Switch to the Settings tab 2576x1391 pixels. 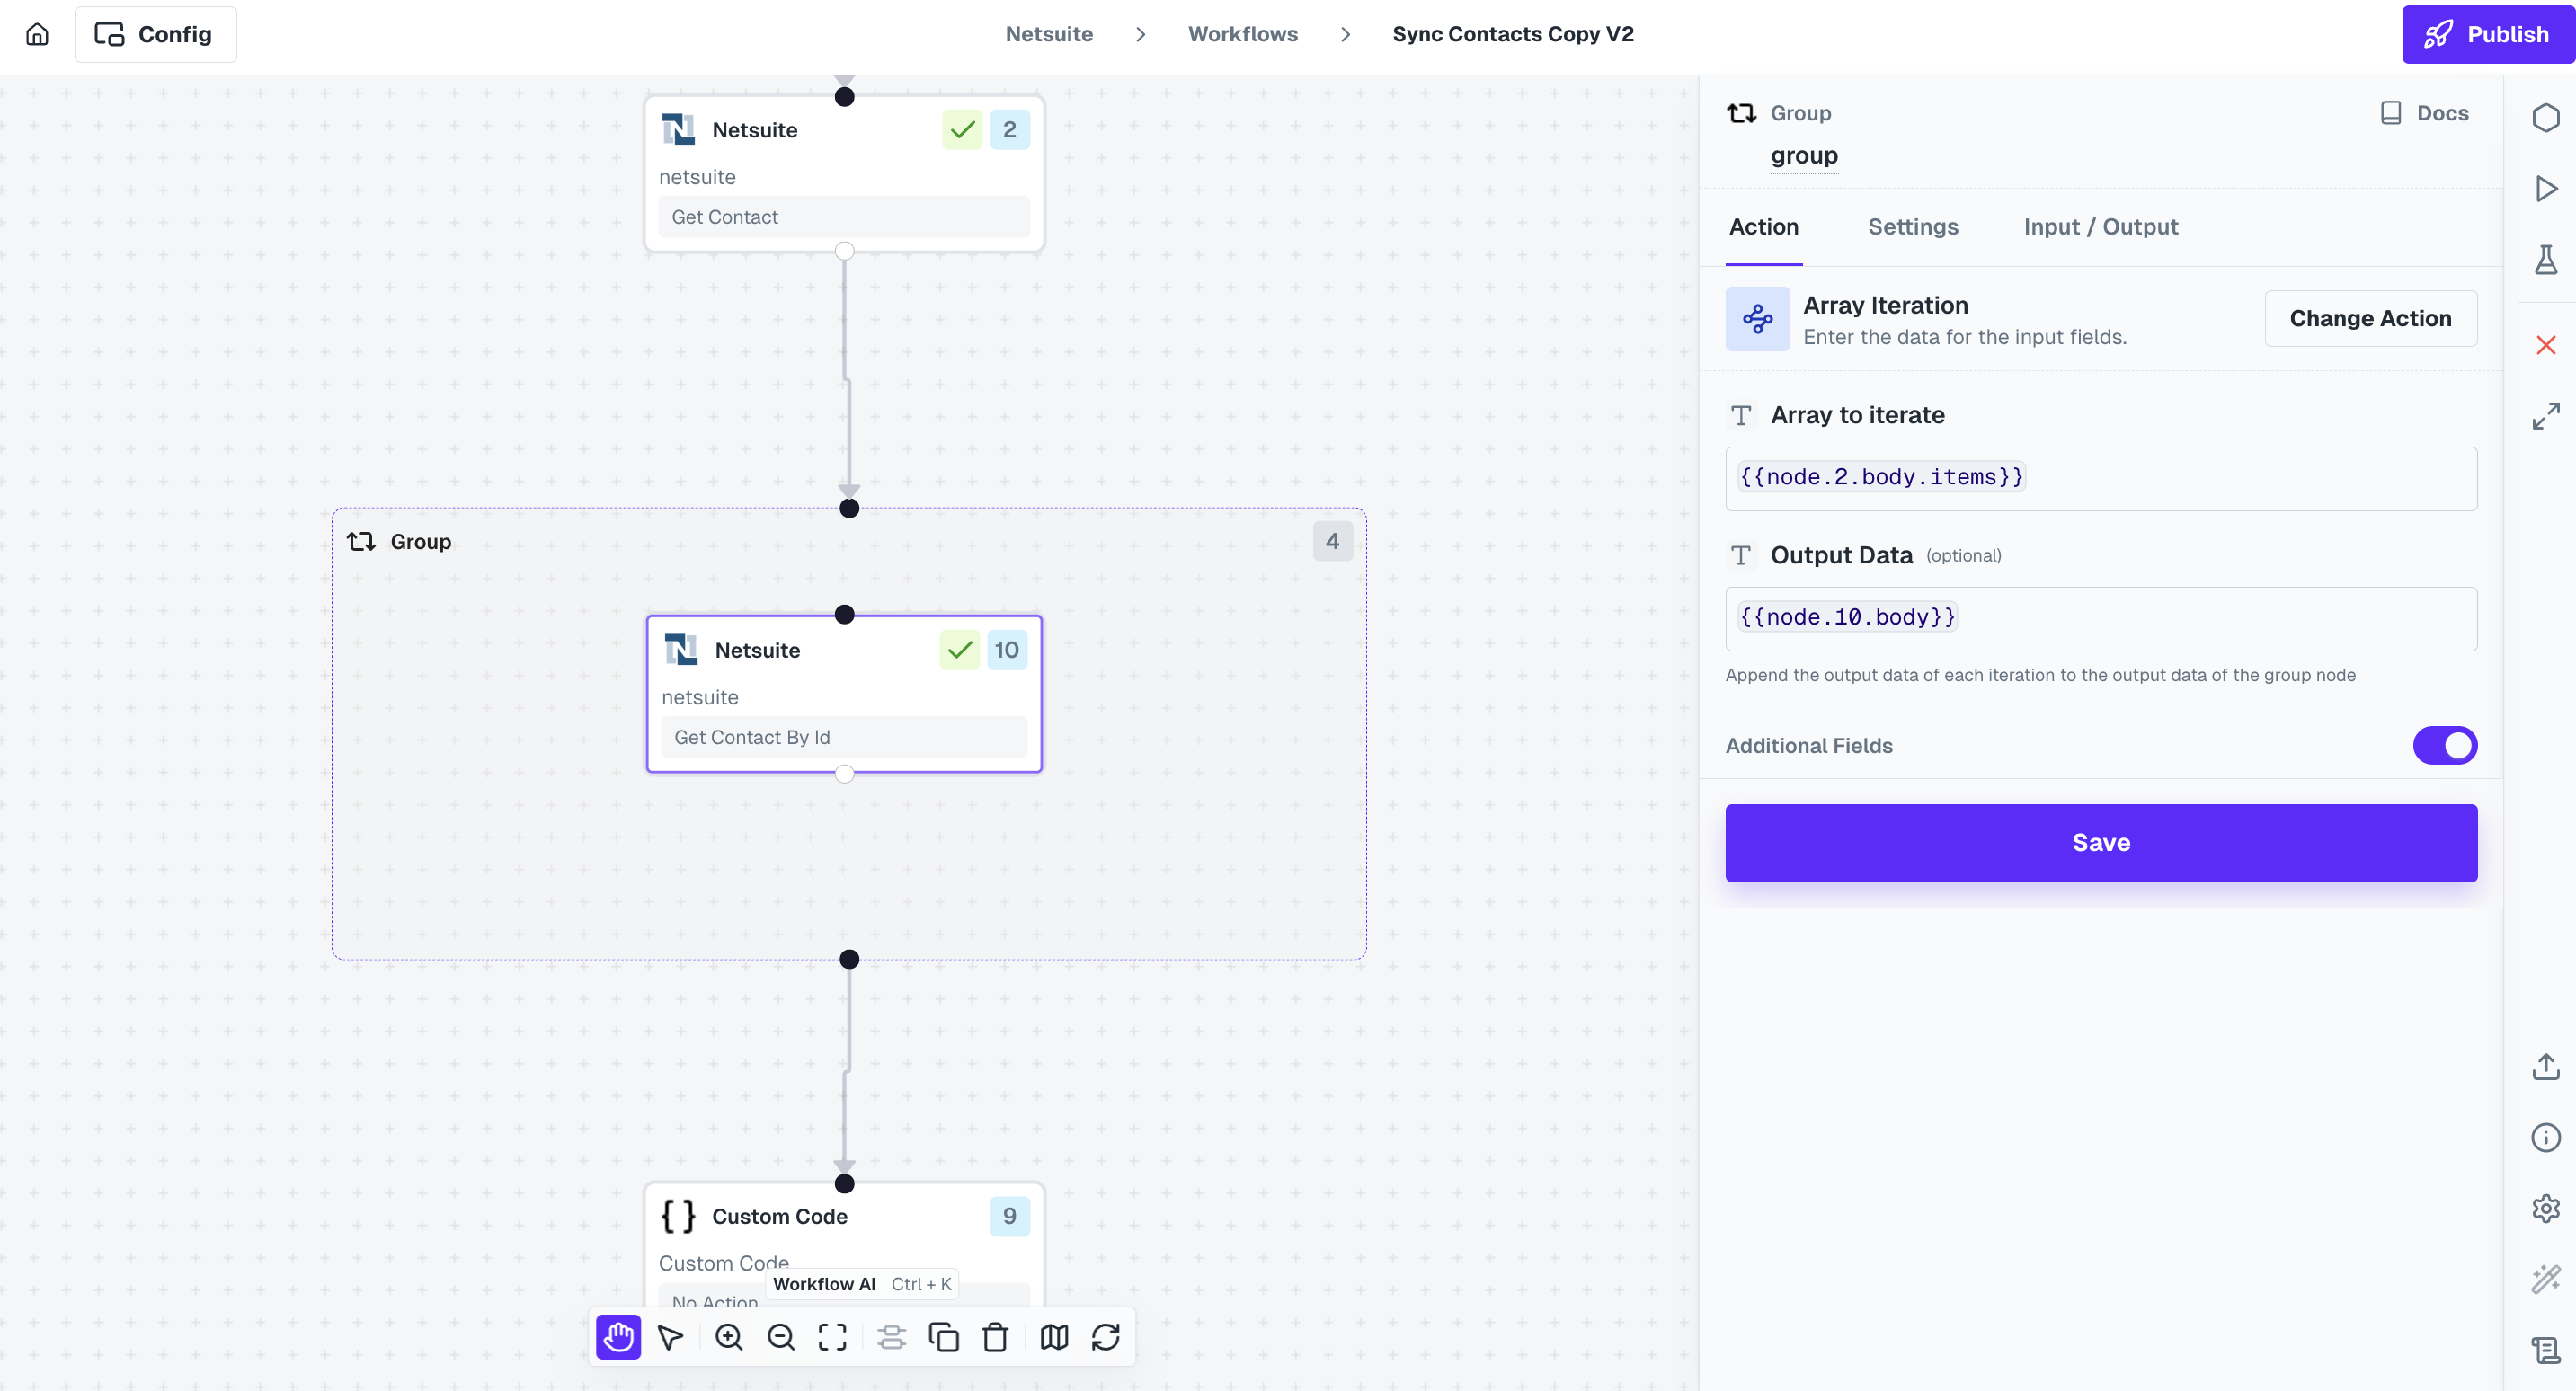click(x=1913, y=227)
